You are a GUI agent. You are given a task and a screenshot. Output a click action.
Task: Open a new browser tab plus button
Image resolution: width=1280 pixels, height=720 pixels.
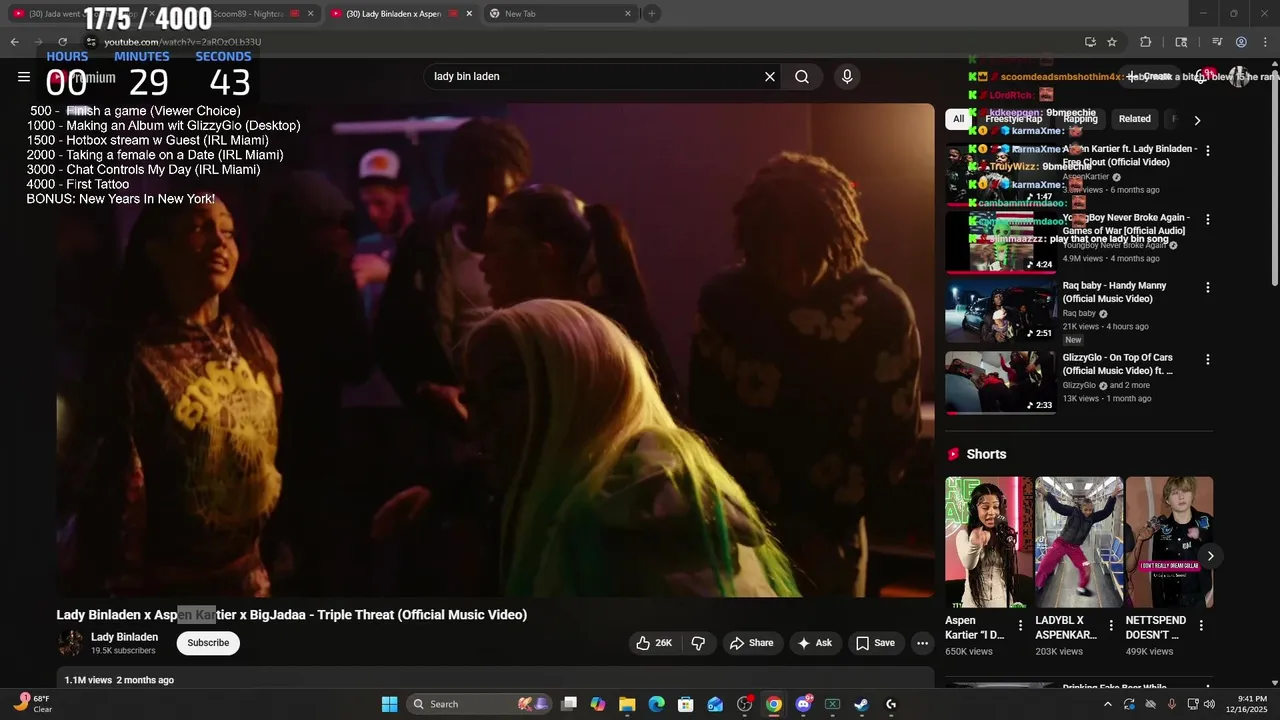[x=652, y=14]
